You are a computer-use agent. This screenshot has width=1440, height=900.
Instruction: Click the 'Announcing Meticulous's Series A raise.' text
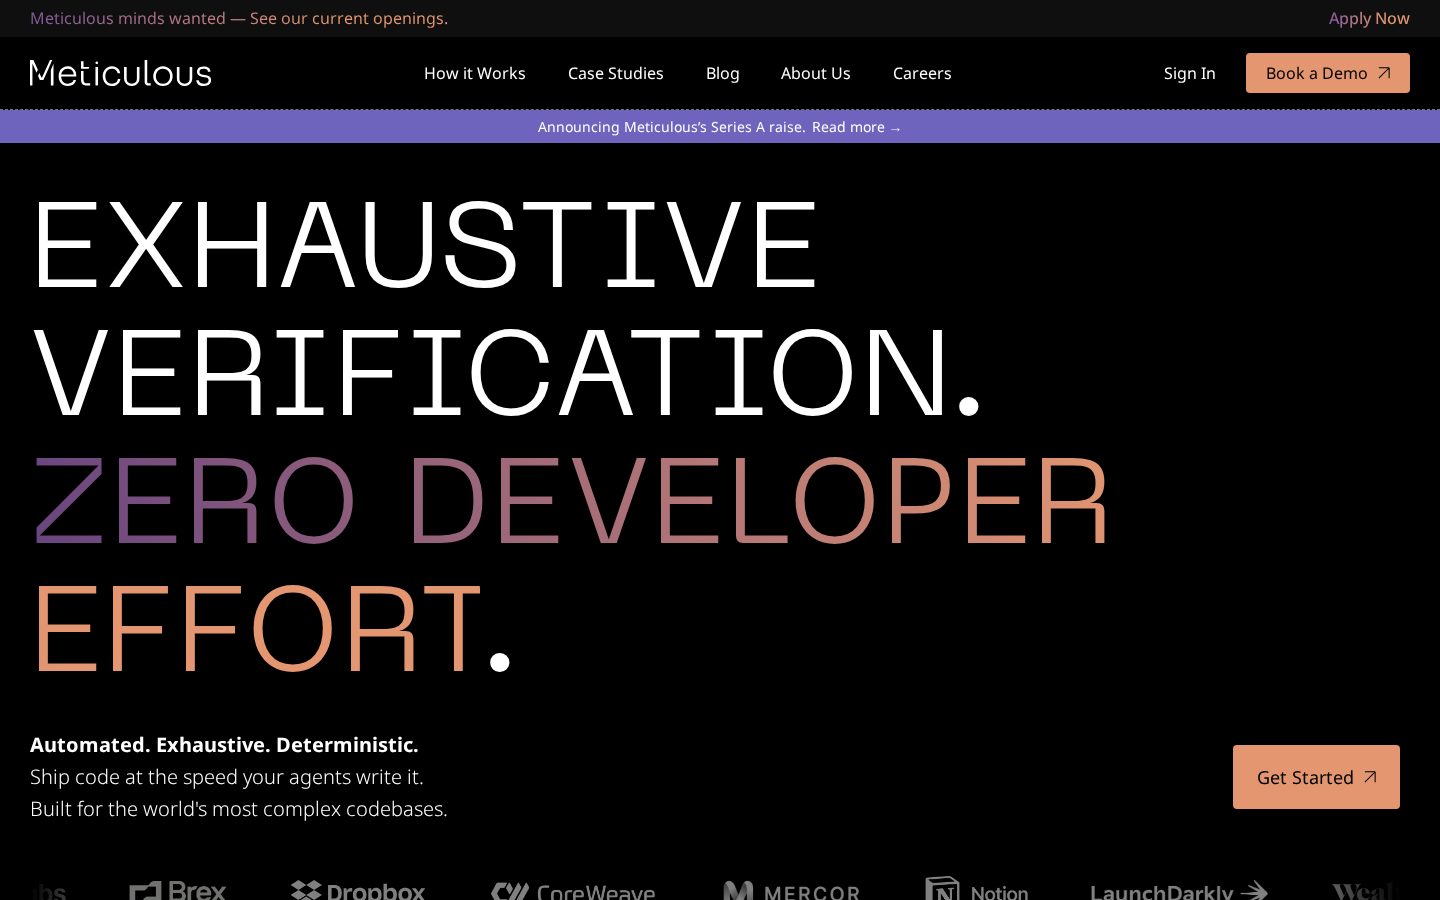671,127
